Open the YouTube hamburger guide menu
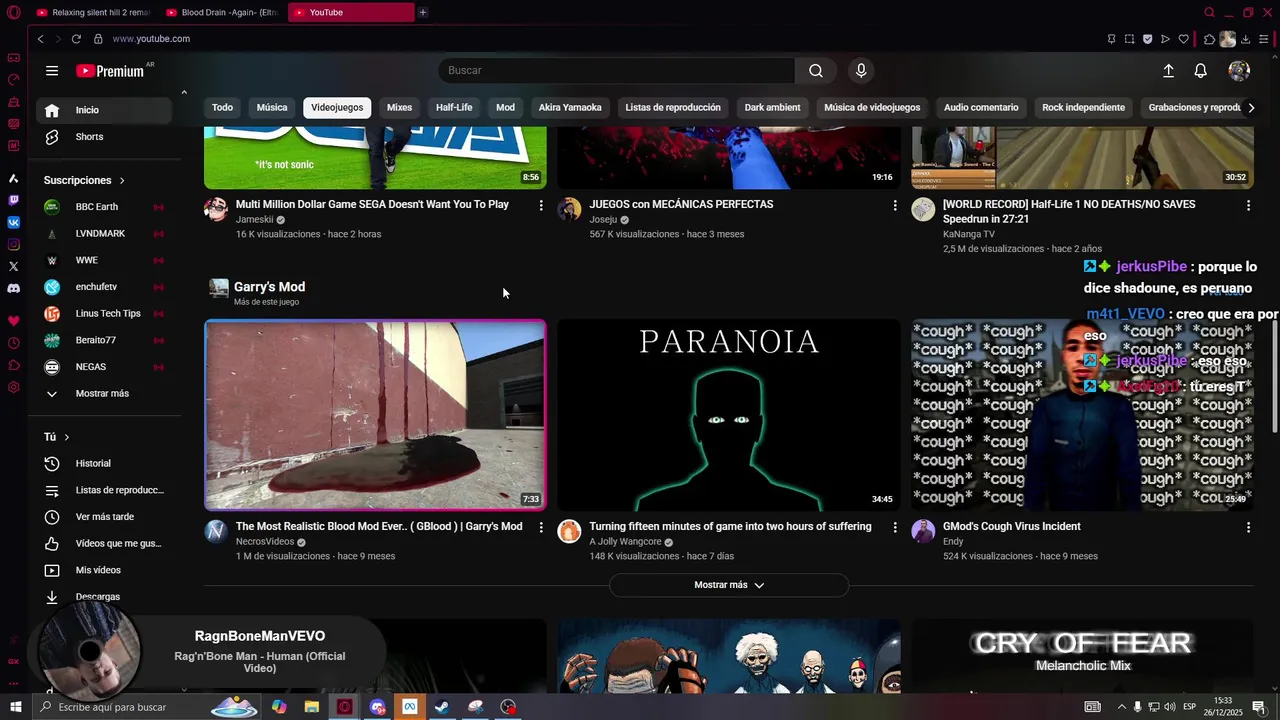The image size is (1280, 720). pyautogui.click(x=52, y=71)
